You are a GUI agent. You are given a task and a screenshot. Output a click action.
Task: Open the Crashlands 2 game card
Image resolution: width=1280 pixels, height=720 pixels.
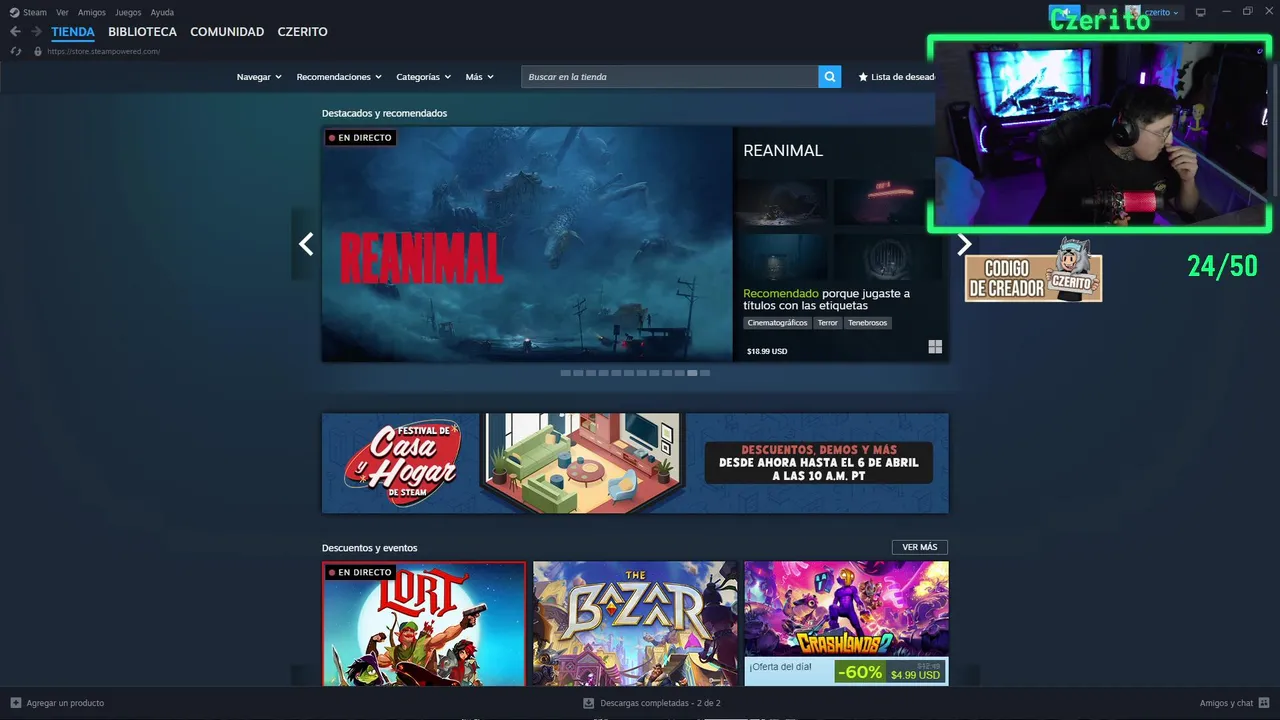(846, 624)
